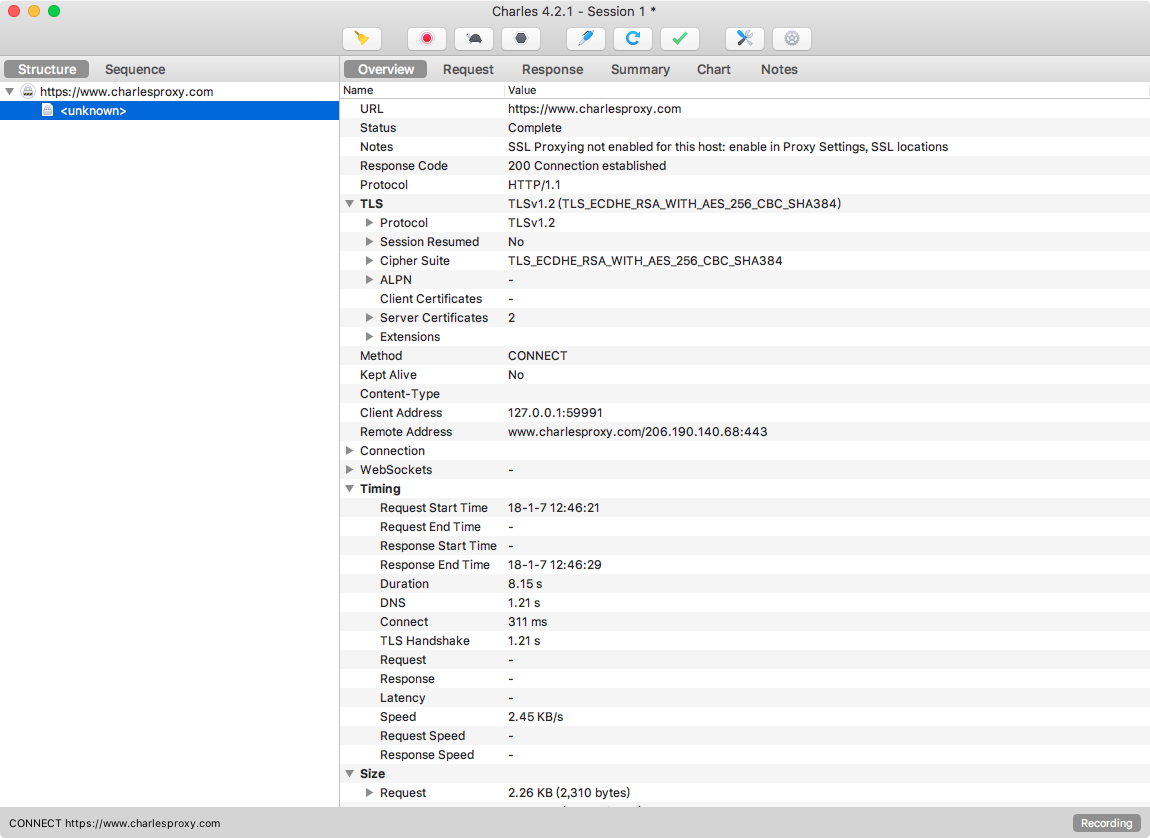
Task: Validate the response with the green checkmark
Action: tap(680, 39)
